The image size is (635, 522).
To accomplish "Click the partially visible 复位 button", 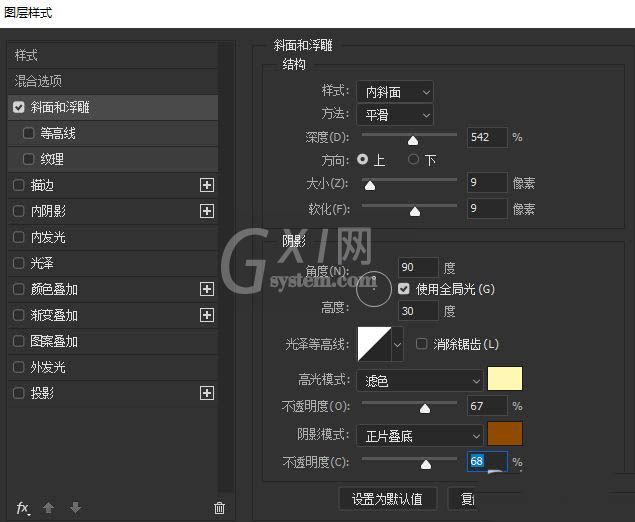I will pyautogui.click(x=462, y=499).
